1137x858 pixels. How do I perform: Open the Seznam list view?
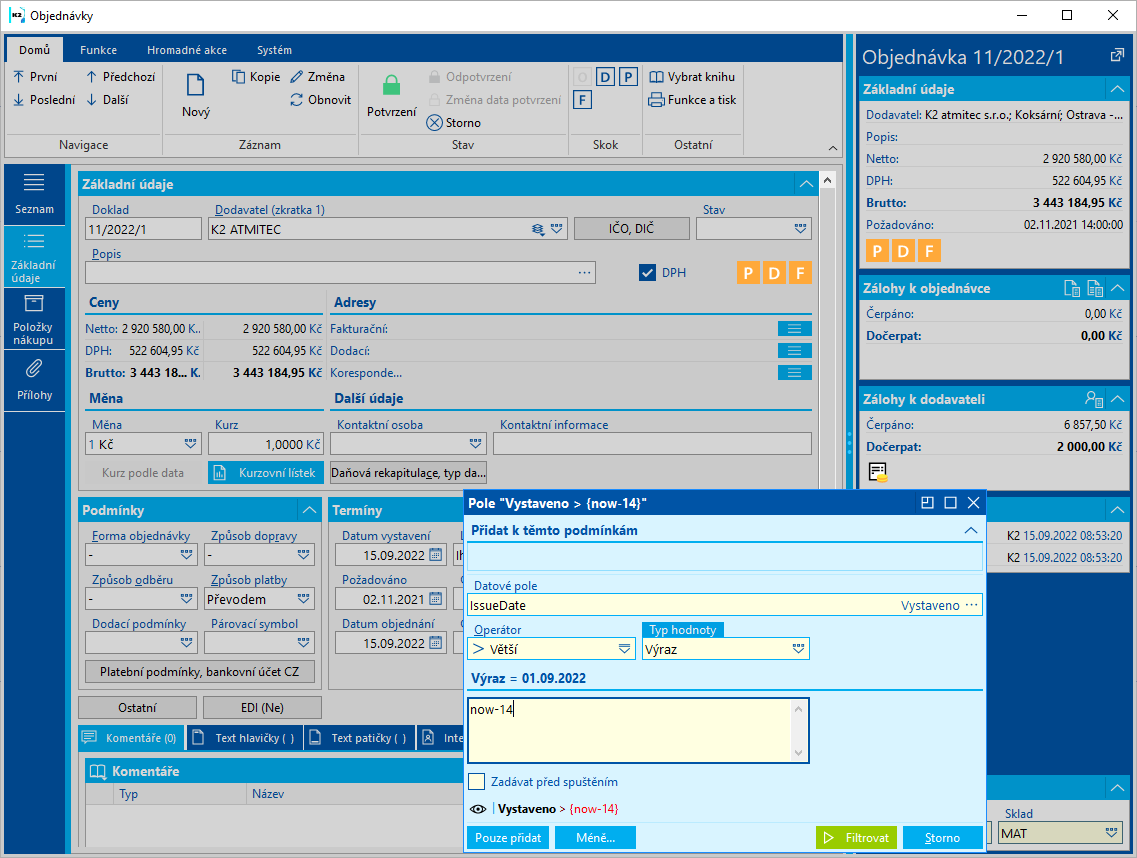34,194
